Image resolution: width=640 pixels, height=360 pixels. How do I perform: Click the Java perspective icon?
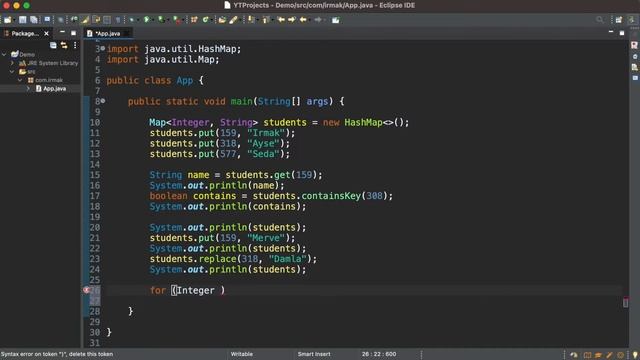tap(632, 20)
